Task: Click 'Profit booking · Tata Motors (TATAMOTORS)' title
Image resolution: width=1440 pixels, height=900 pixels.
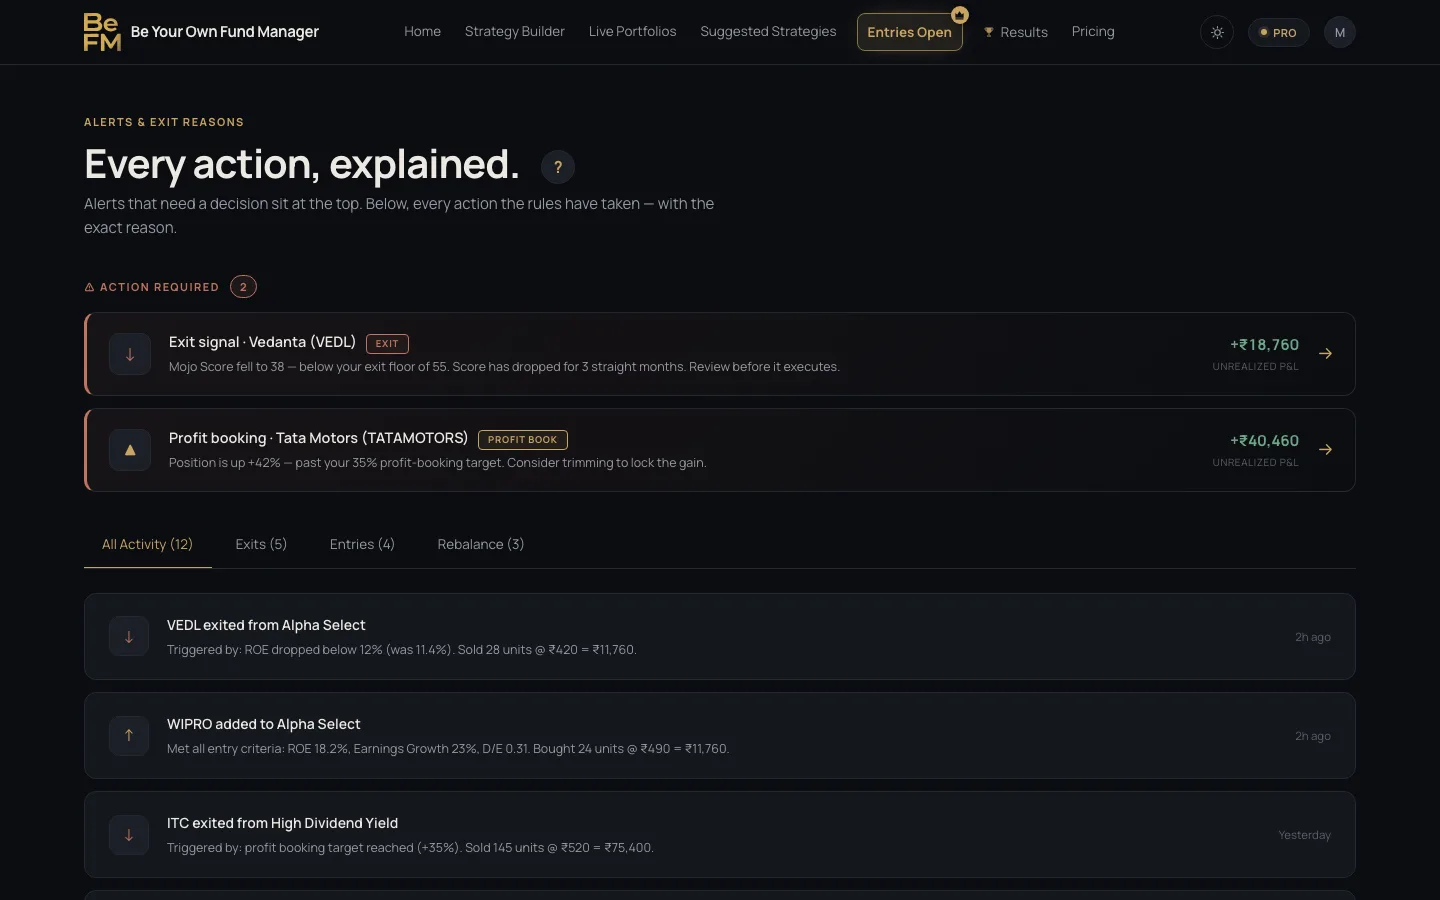Action: [318, 438]
